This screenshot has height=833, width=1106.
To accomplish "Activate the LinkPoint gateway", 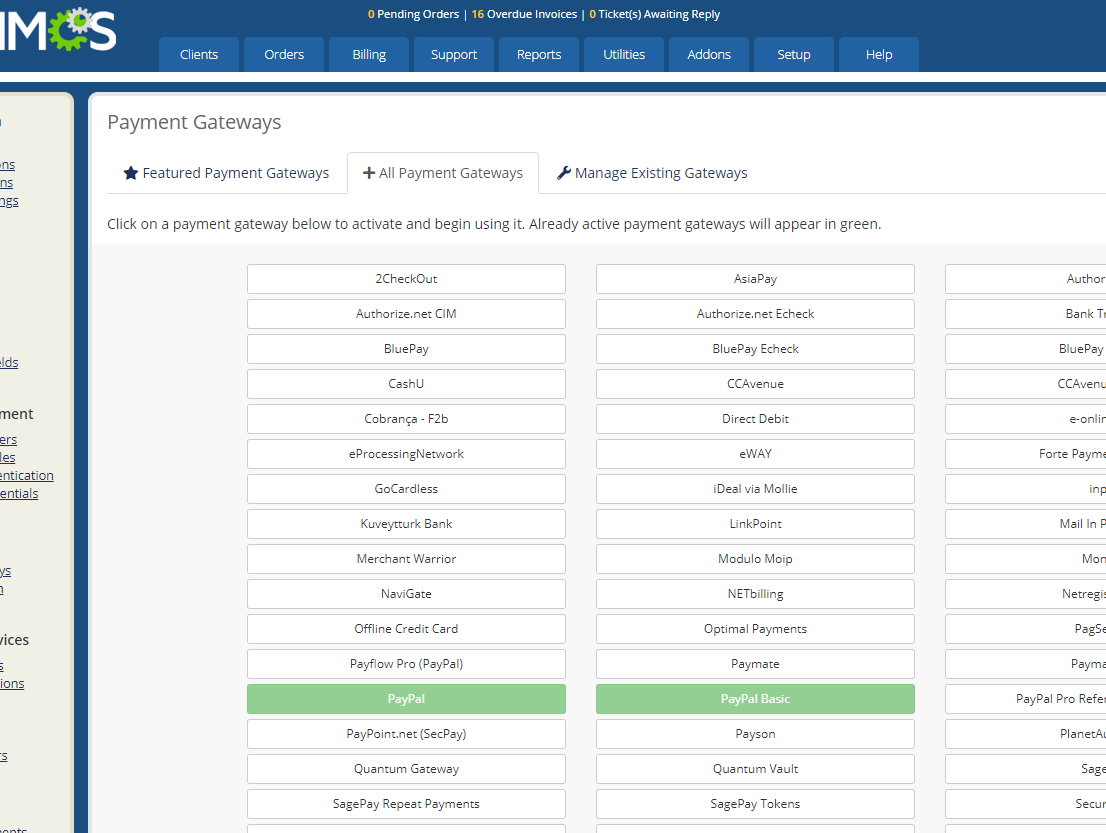I will 755,524.
